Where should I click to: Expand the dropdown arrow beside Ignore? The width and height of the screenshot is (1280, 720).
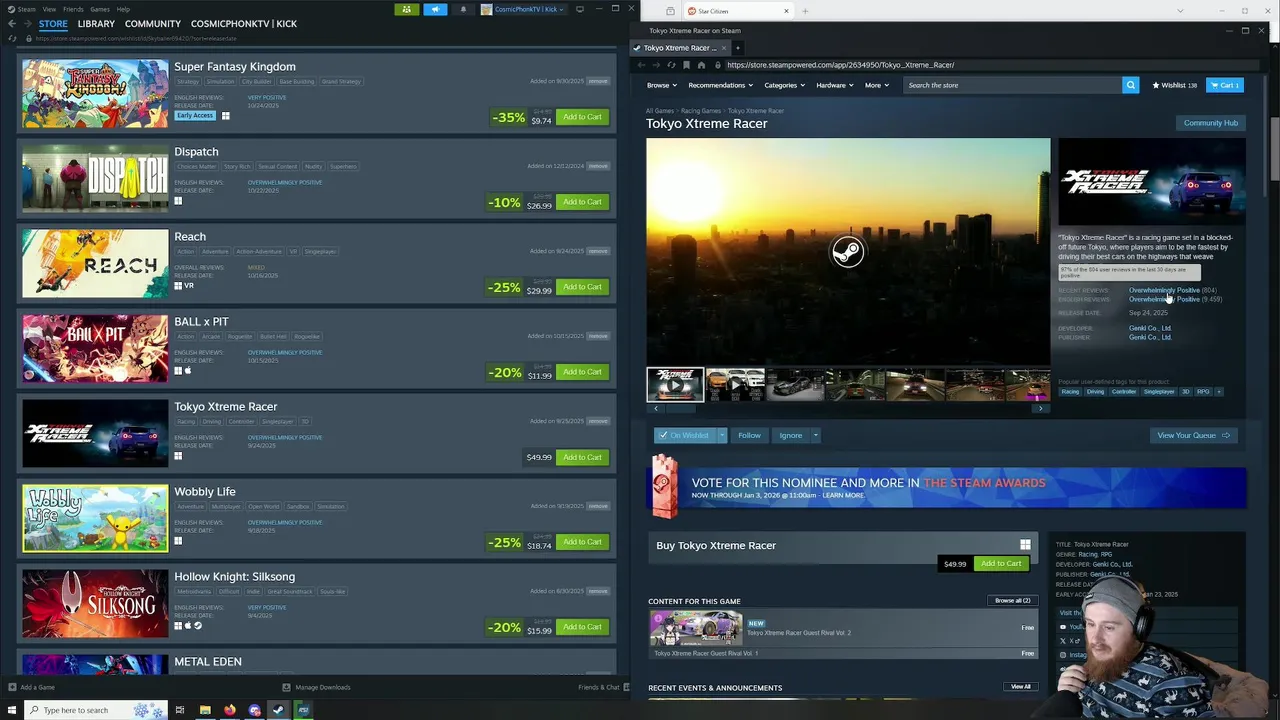(x=815, y=435)
